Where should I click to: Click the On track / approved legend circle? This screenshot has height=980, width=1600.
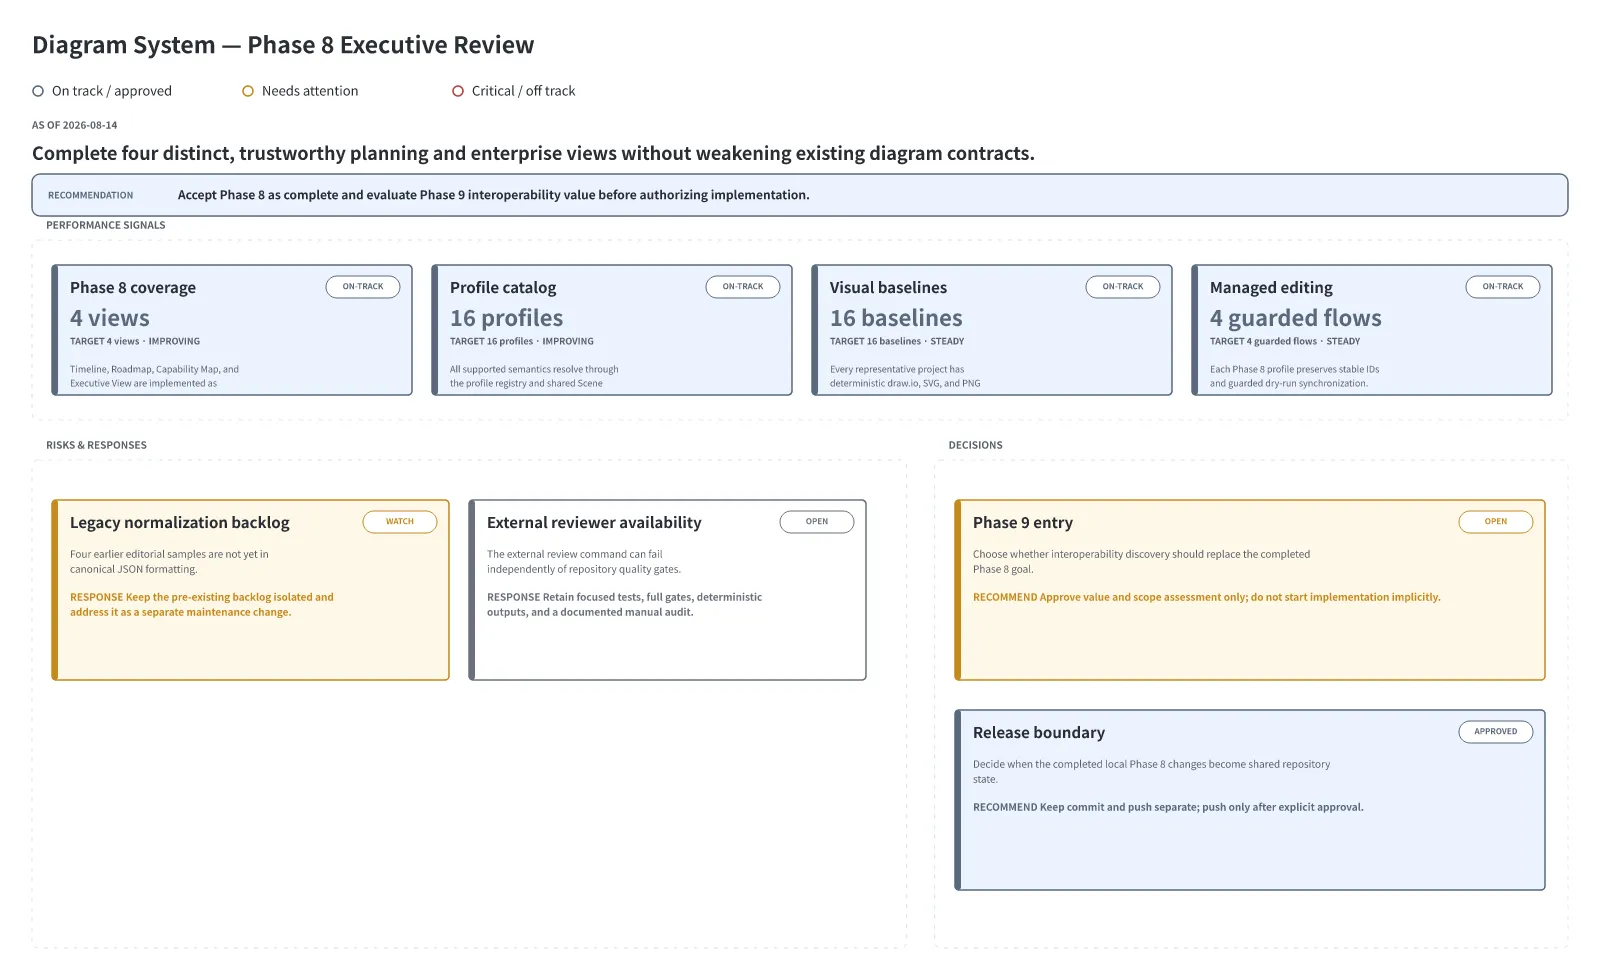tap(38, 91)
